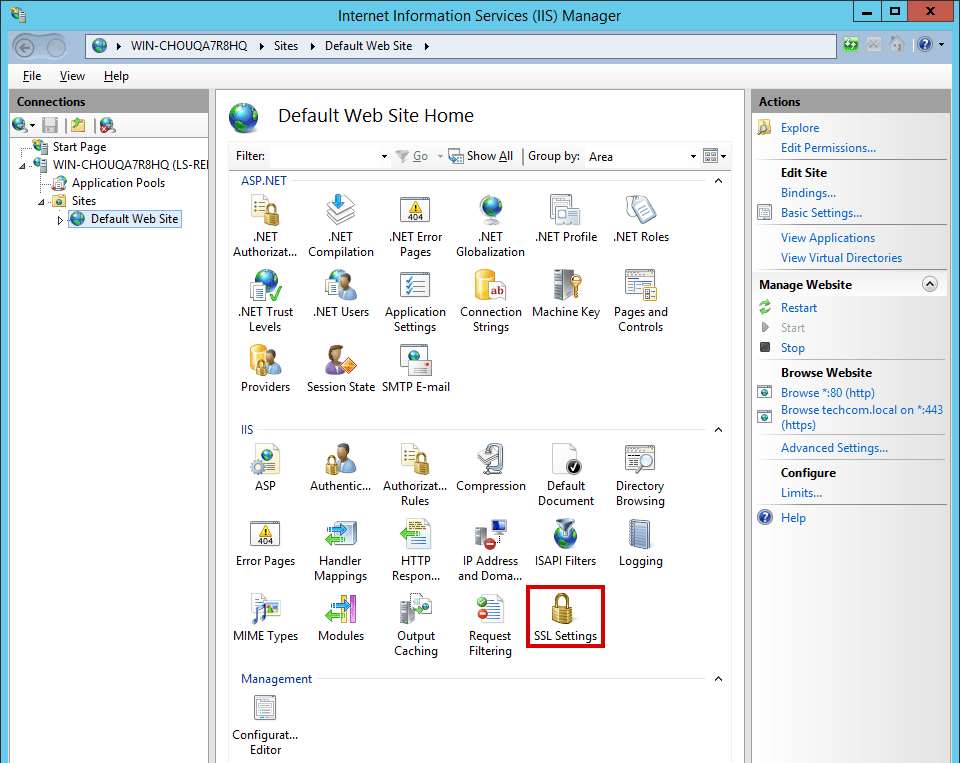Open Connection Strings feature

point(490,301)
